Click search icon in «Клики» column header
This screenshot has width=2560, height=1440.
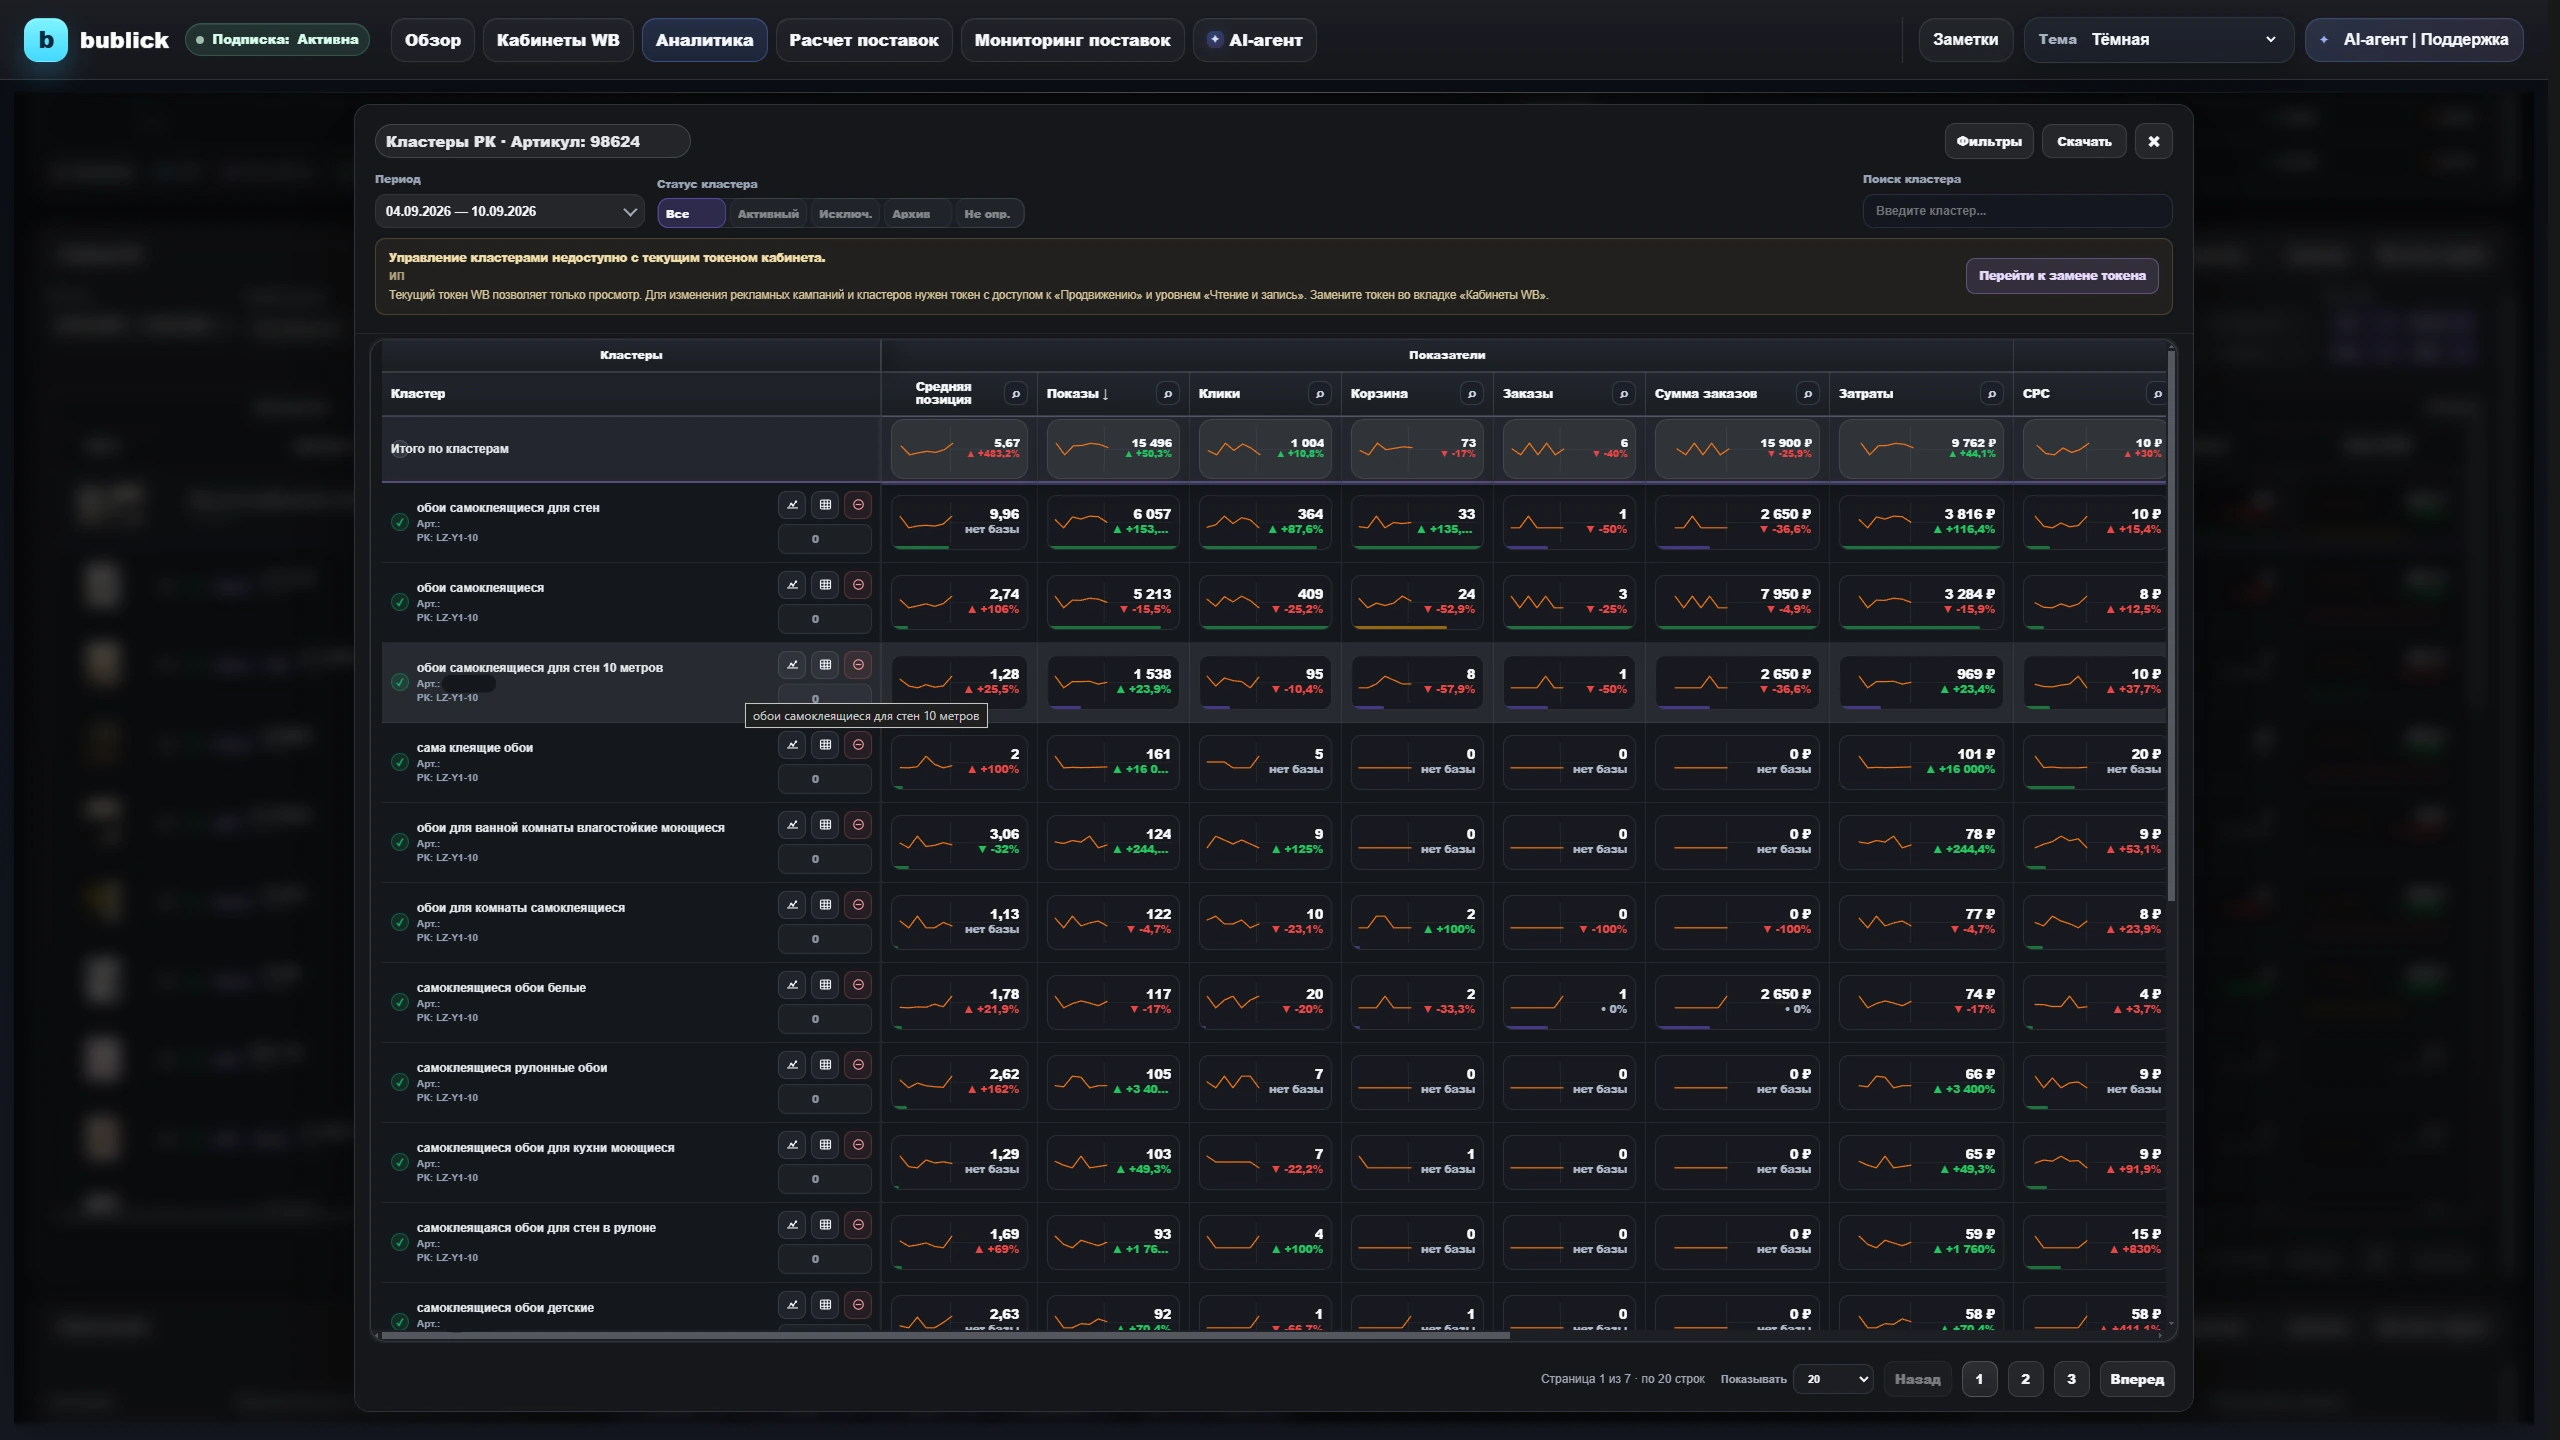pyautogui.click(x=1319, y=394)
